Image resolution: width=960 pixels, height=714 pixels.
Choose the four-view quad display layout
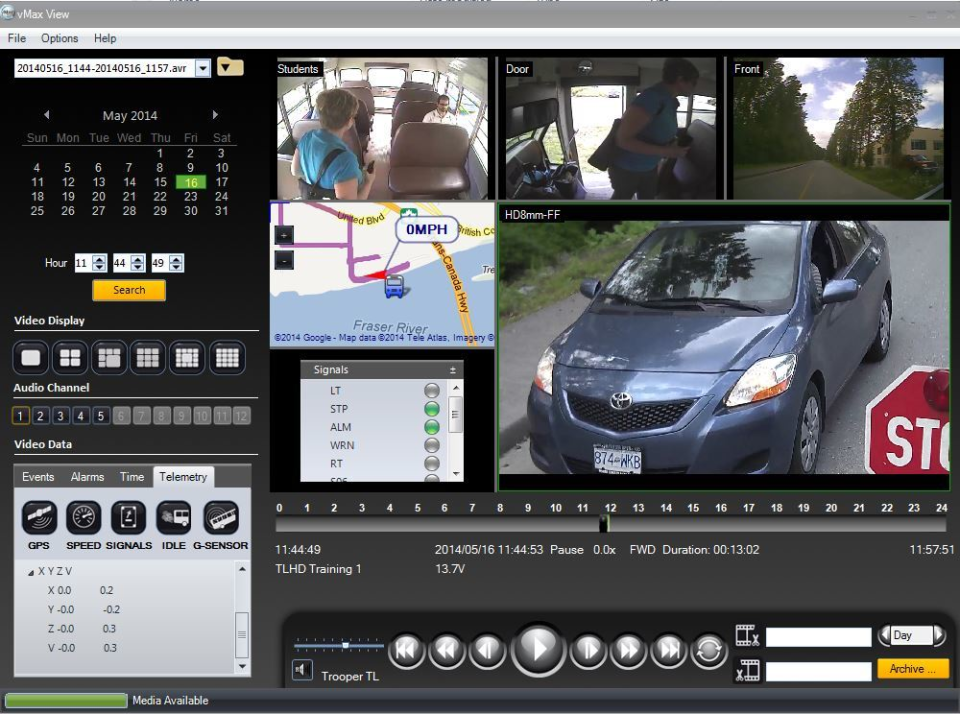70,357
